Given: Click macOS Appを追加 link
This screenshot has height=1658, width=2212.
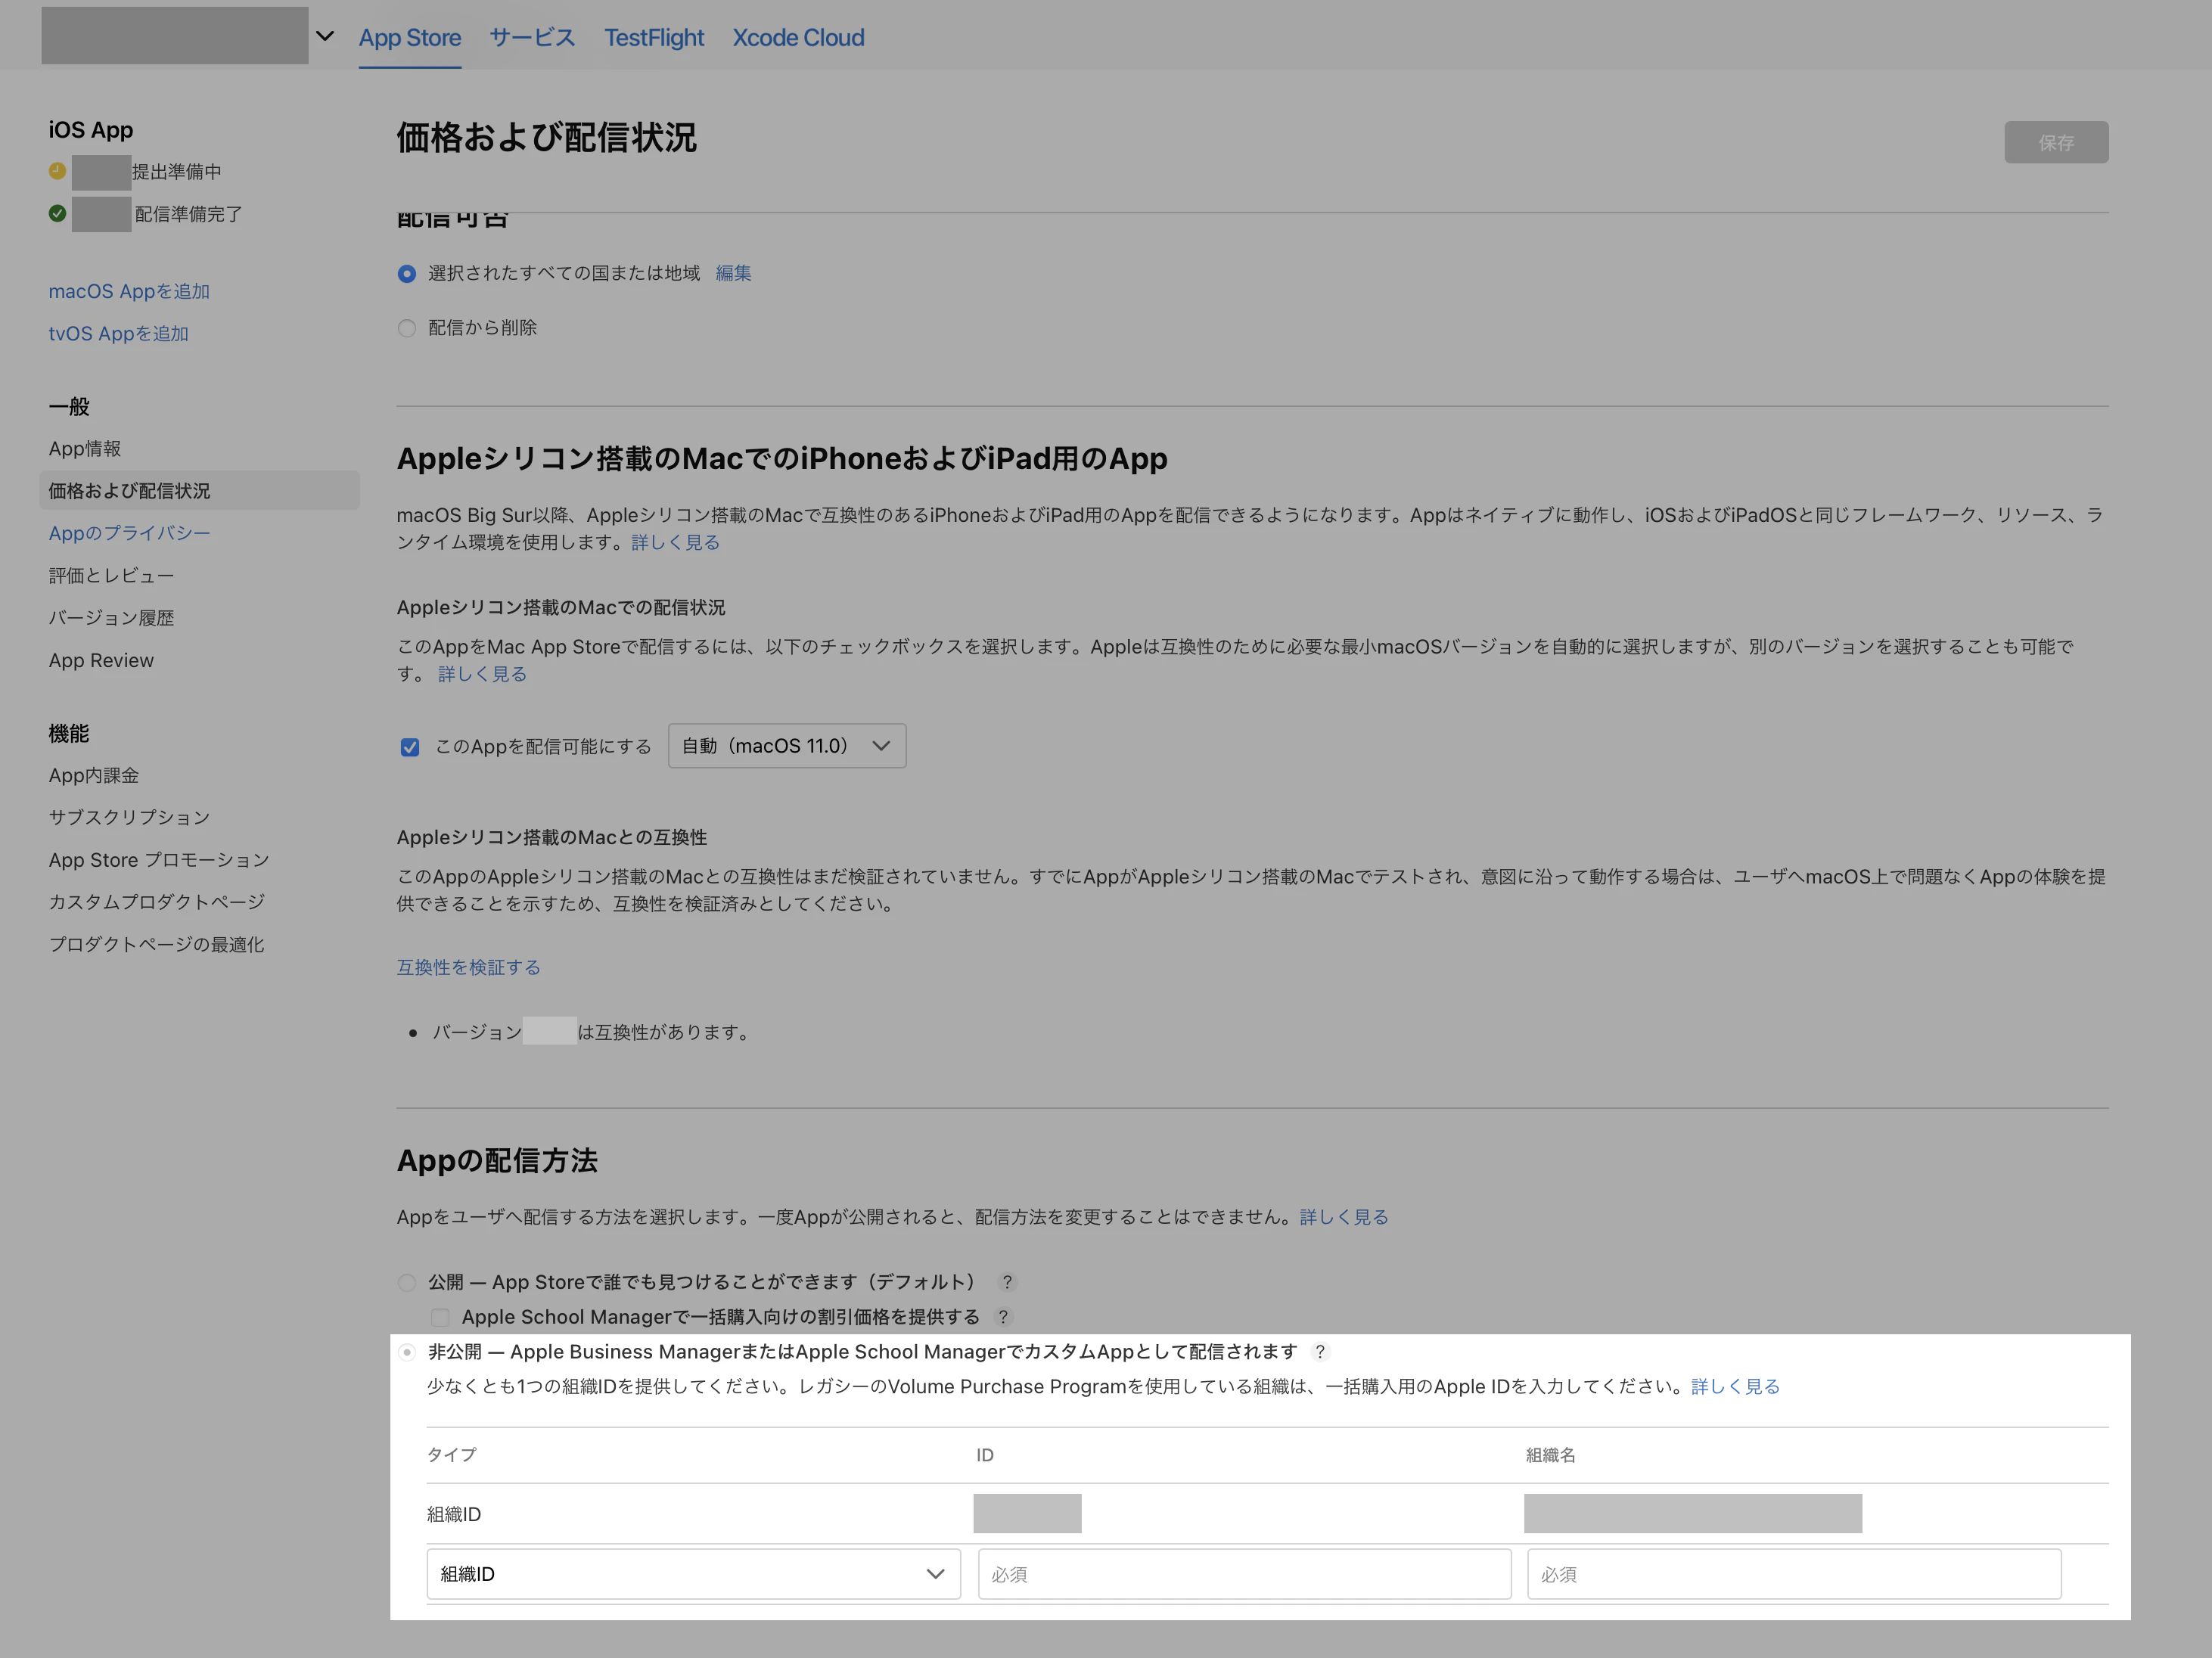Looking at the screenshot, I should point(129,291).
